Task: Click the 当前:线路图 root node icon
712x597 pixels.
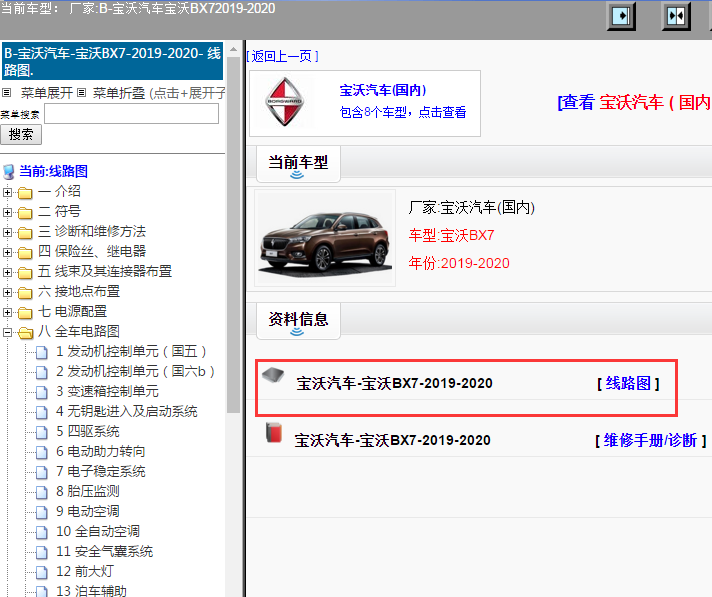Action: [9, 171]
